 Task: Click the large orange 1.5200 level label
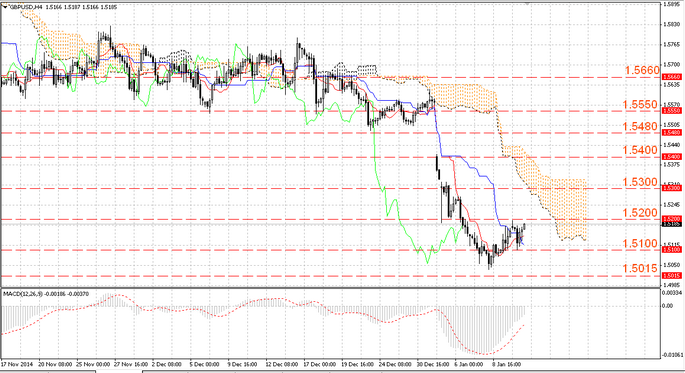tap(640, 213)
